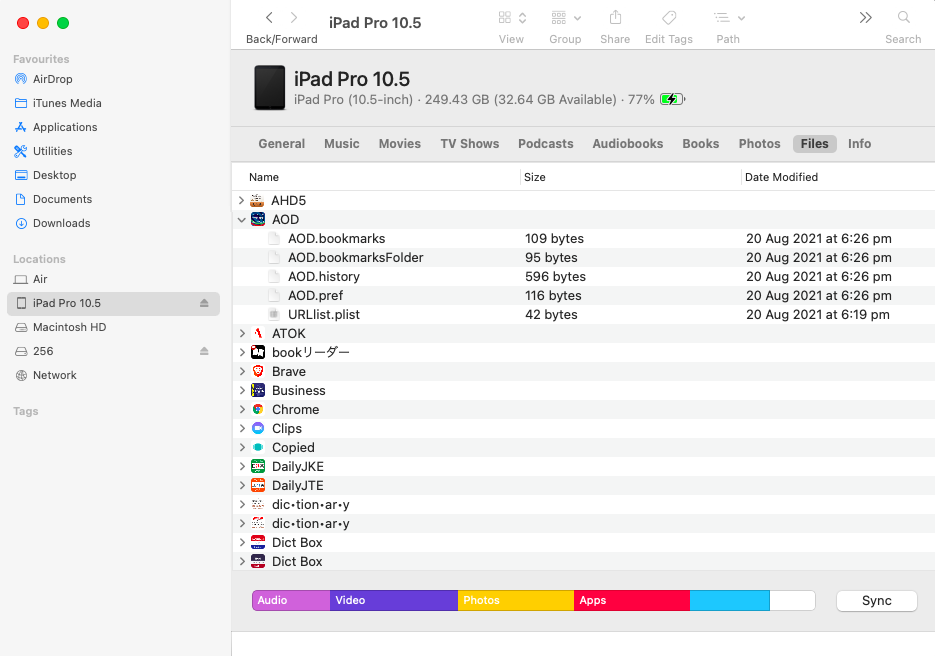Screen dimensions: 935x656
Task: Click the battery charging indicator
Action: (673, 100)
